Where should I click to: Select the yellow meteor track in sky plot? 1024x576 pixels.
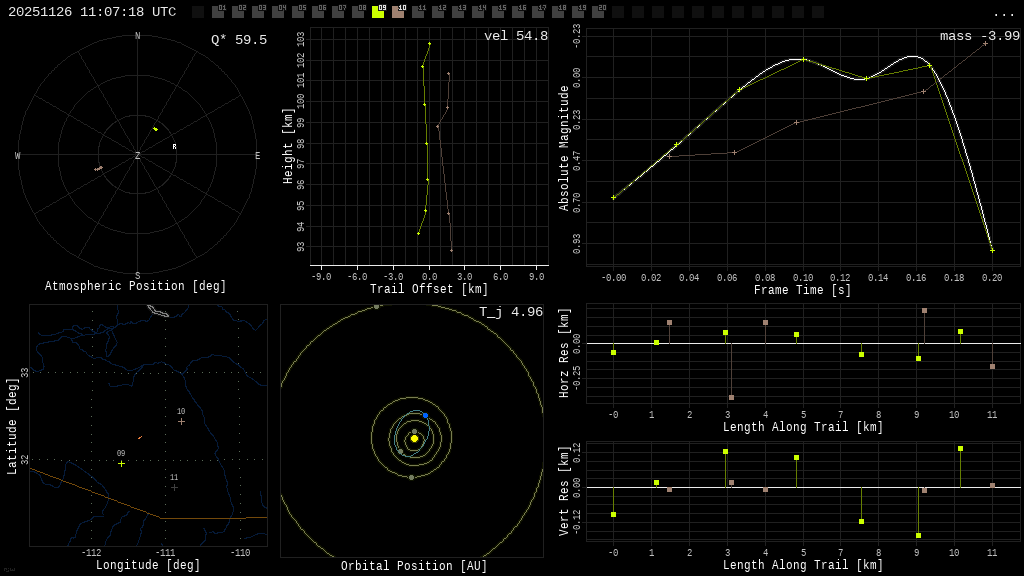(x=155, y=129)
